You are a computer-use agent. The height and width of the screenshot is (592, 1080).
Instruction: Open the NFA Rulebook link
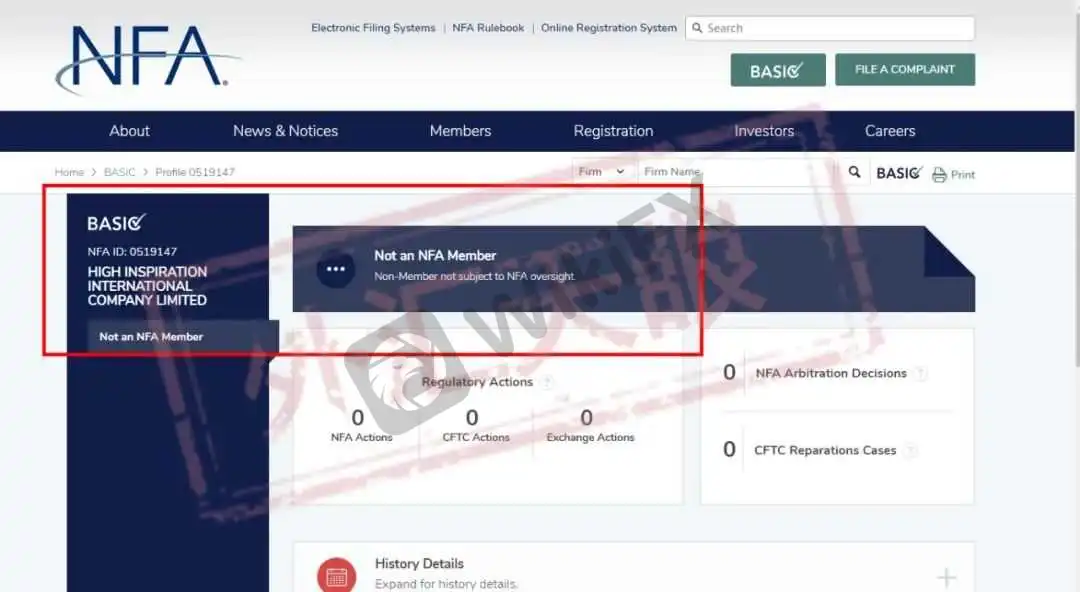pos(488,28)
